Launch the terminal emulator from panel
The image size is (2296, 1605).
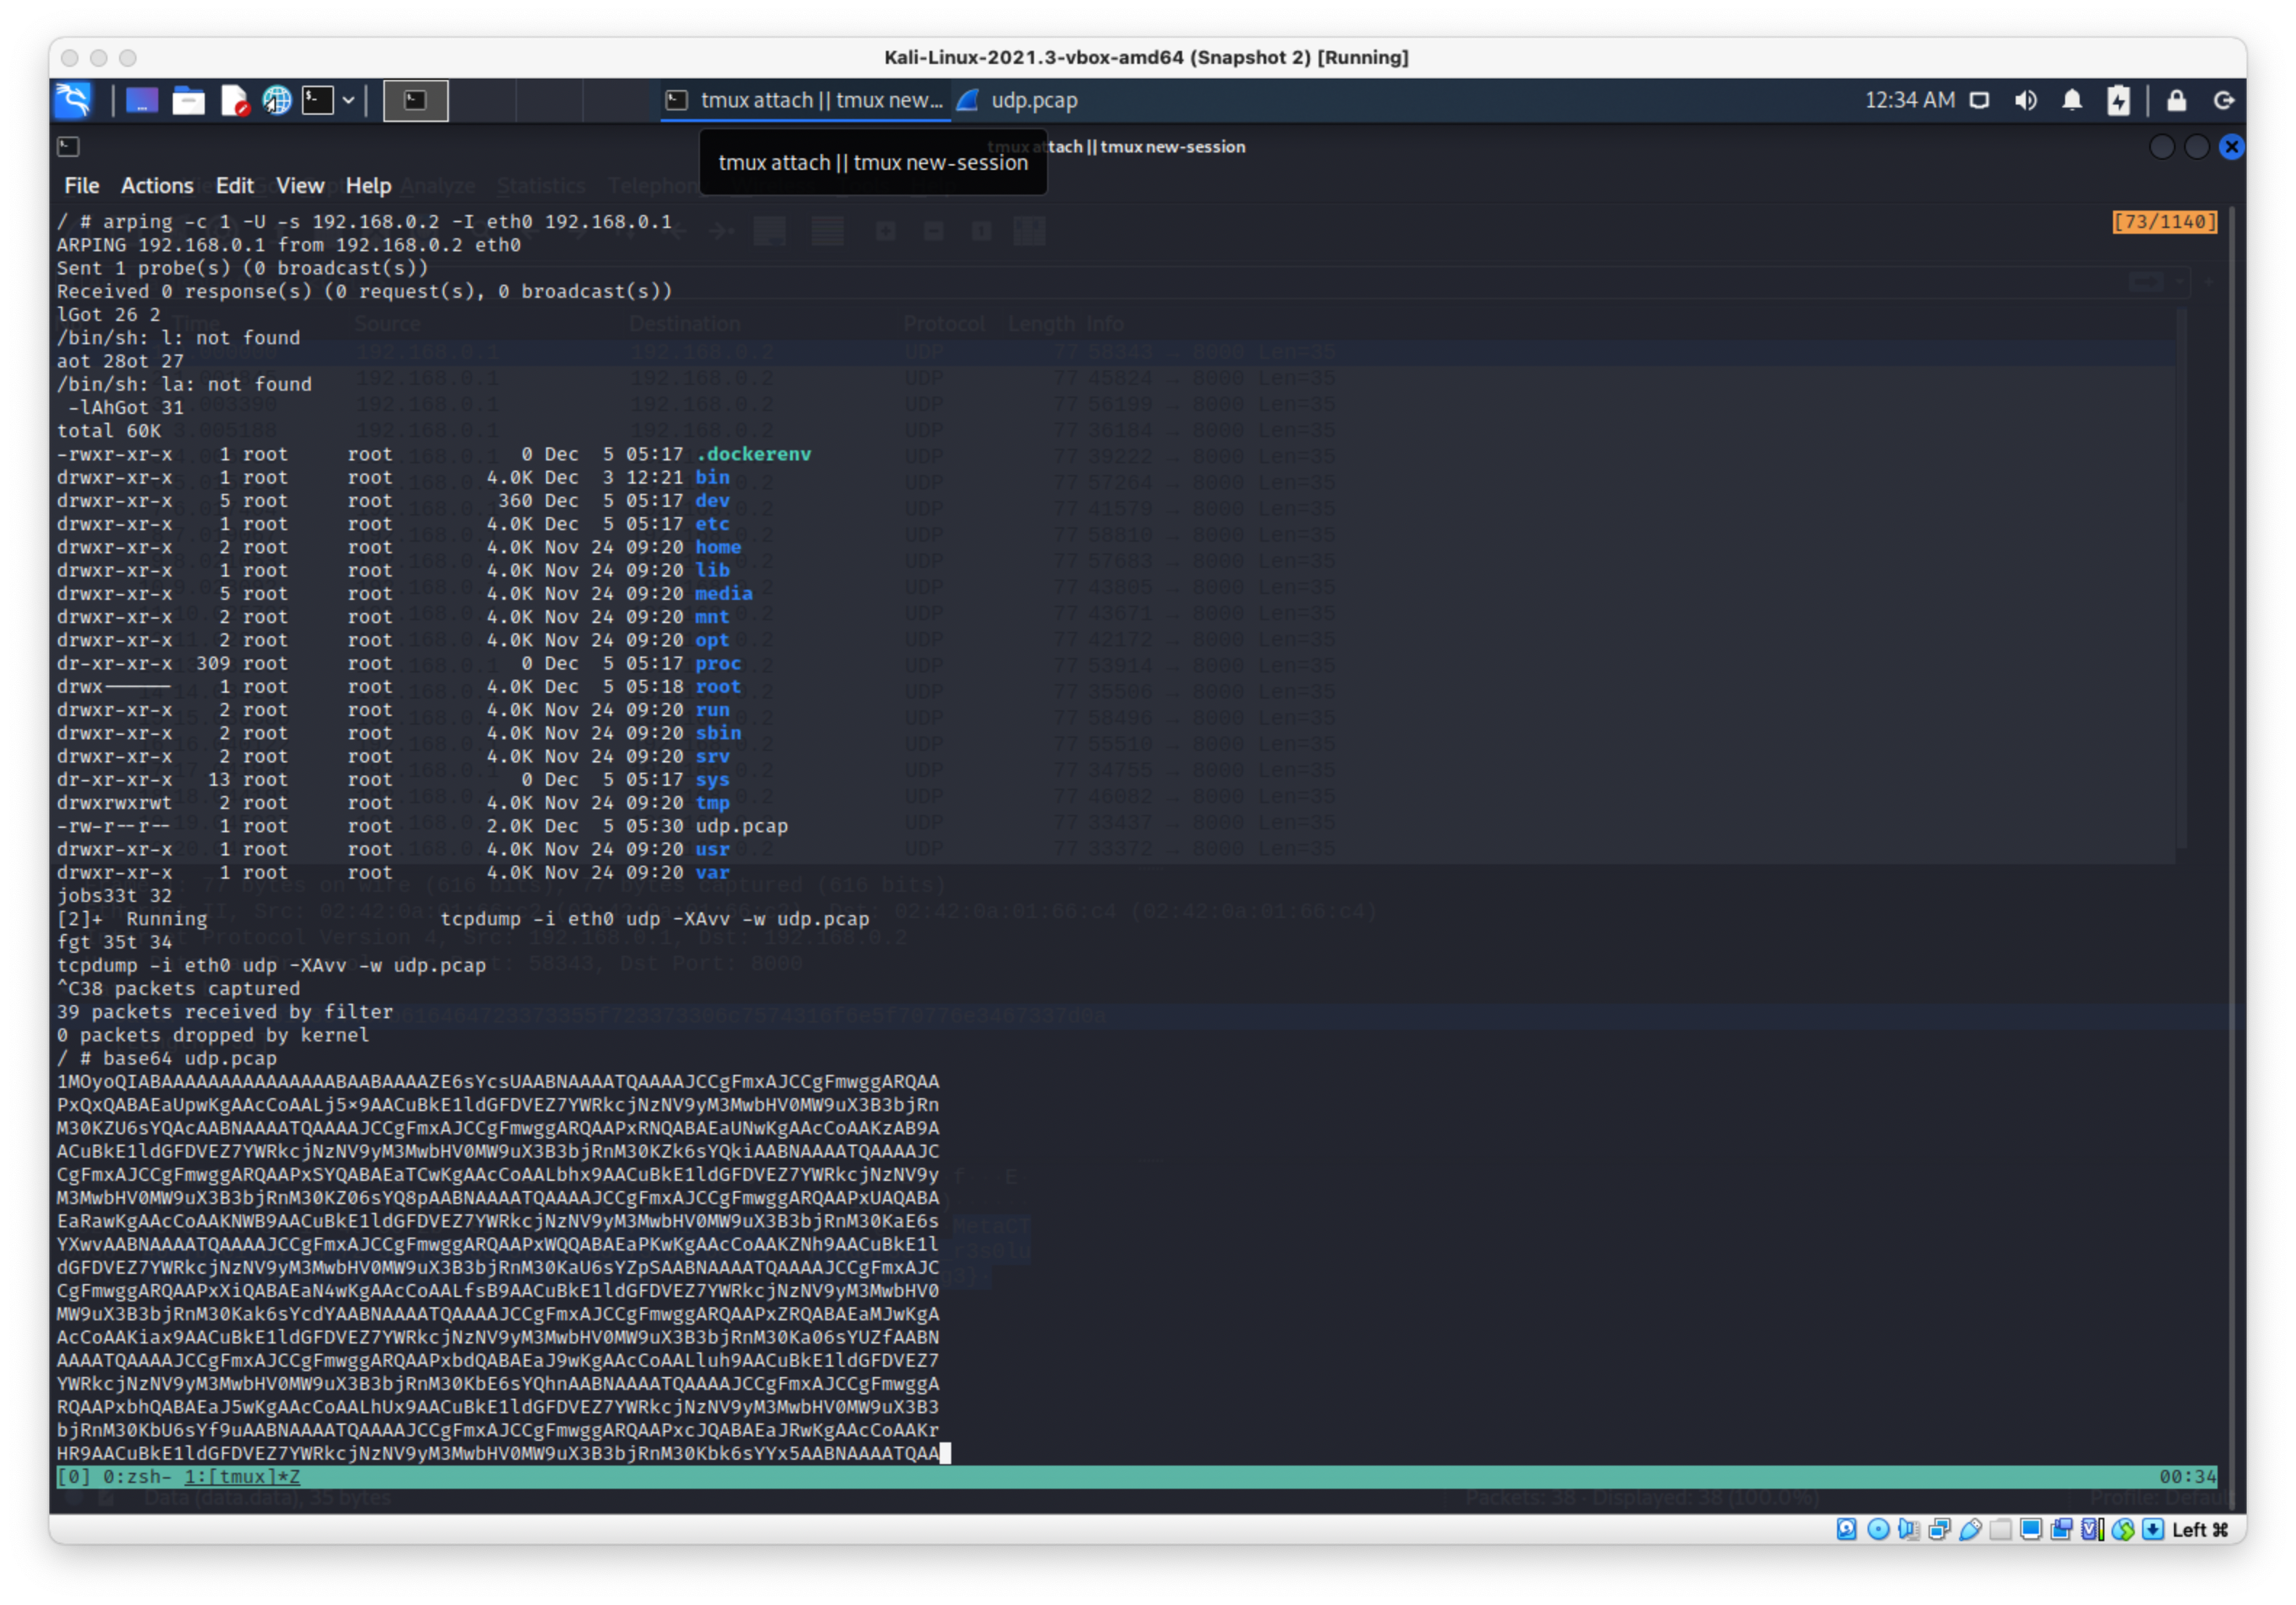[318, 100]
